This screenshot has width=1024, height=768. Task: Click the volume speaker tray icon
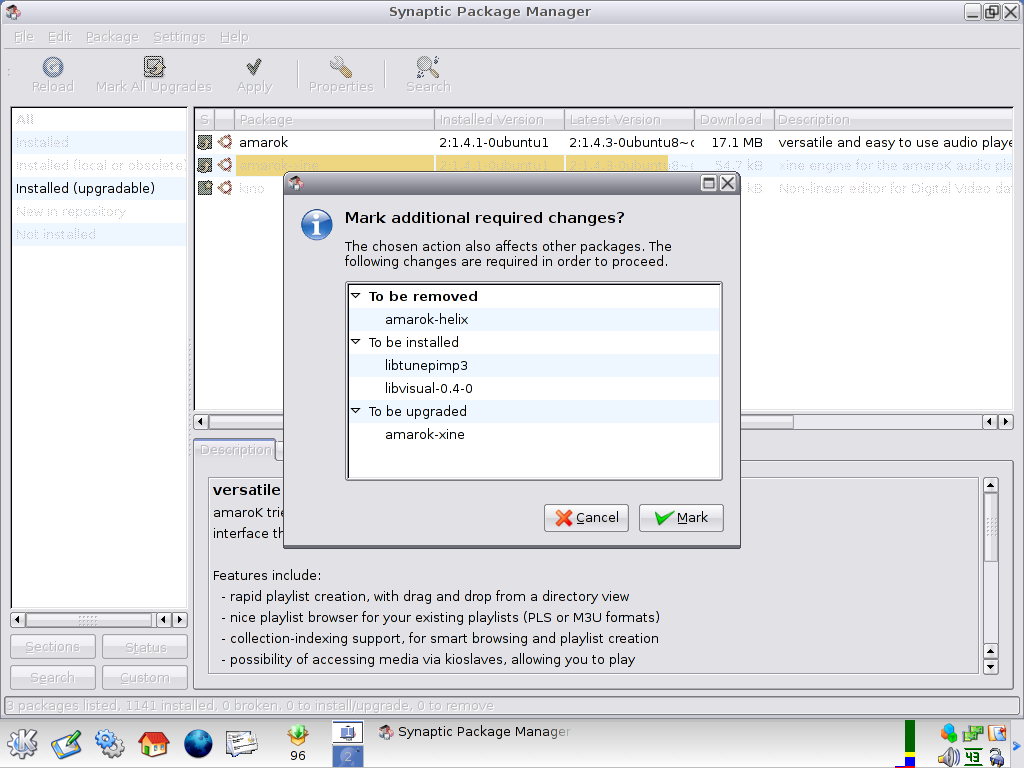click(948, 757)
